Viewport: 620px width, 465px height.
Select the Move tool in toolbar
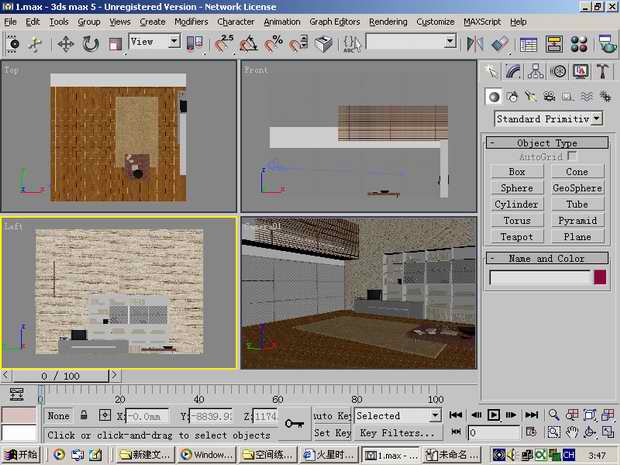pyautogui.click(x=66, y=44)
